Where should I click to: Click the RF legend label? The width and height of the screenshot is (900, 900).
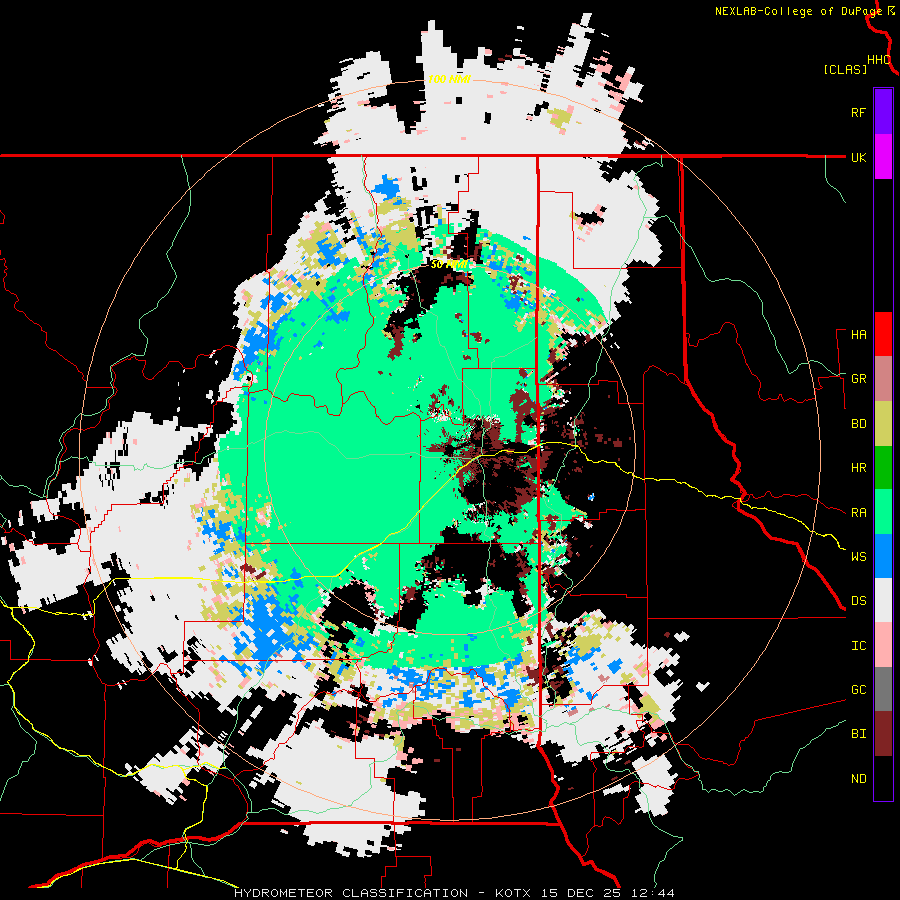coord(859,112)
